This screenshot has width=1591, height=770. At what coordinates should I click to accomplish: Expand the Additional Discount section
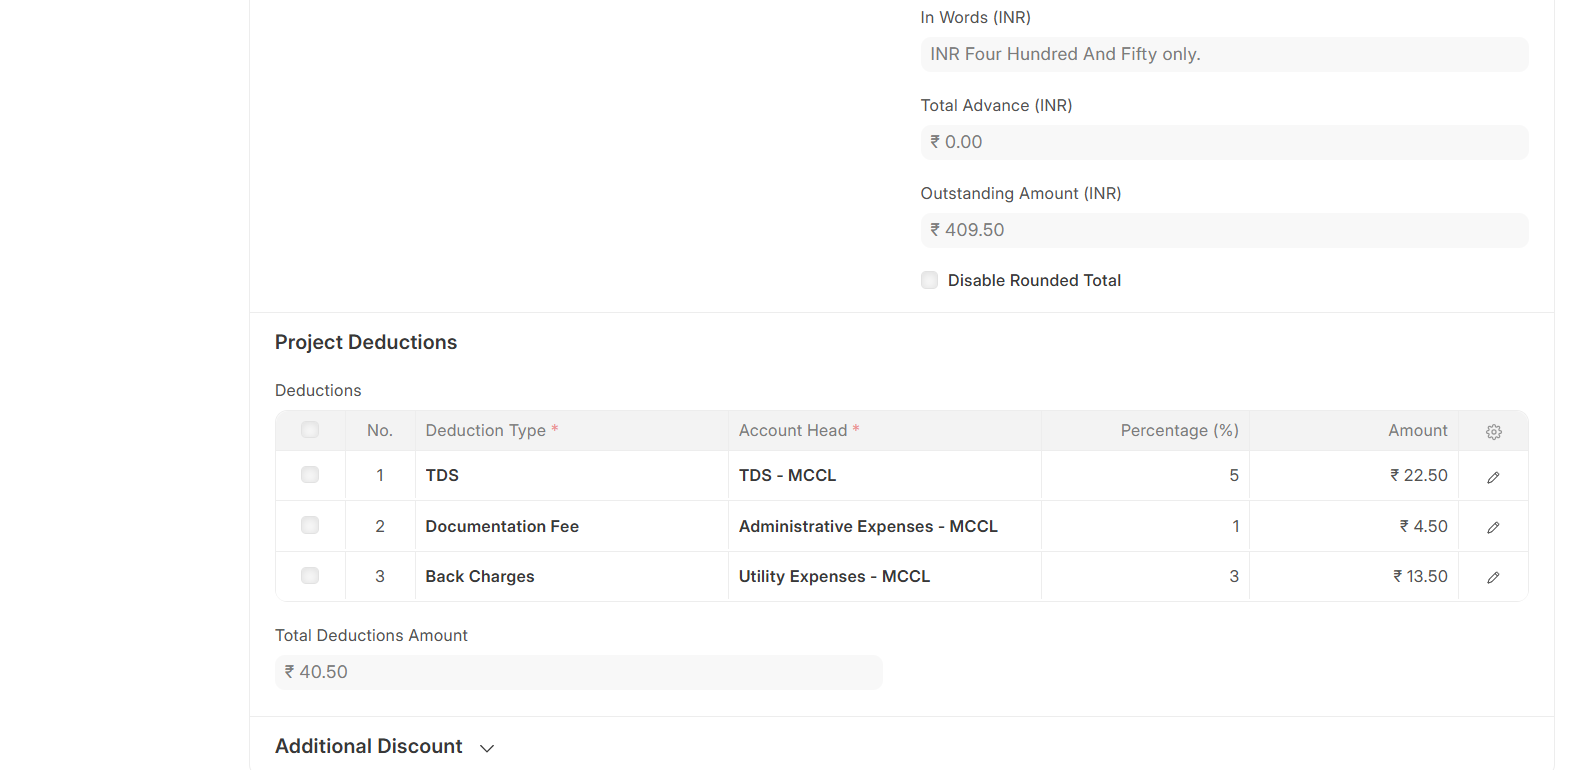click(x=369, y=746)
